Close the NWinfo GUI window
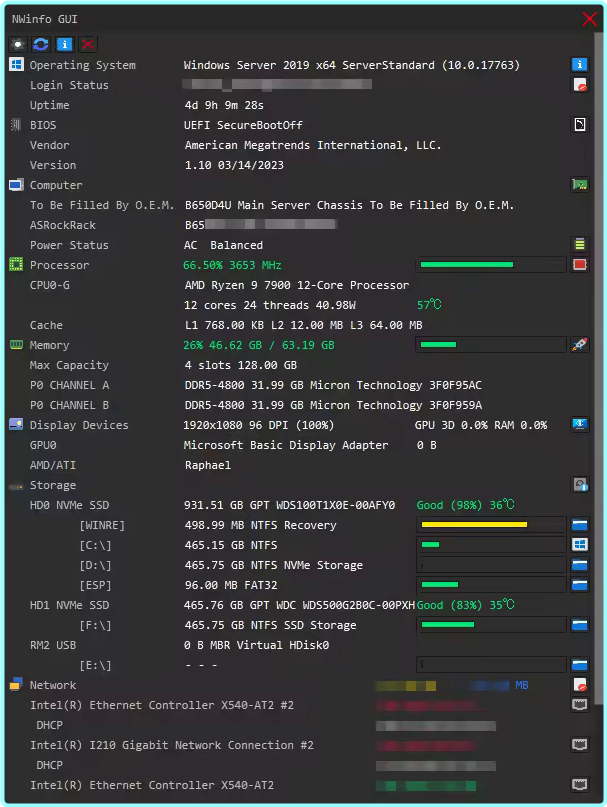The image size is (607, 807). point(589,19)
